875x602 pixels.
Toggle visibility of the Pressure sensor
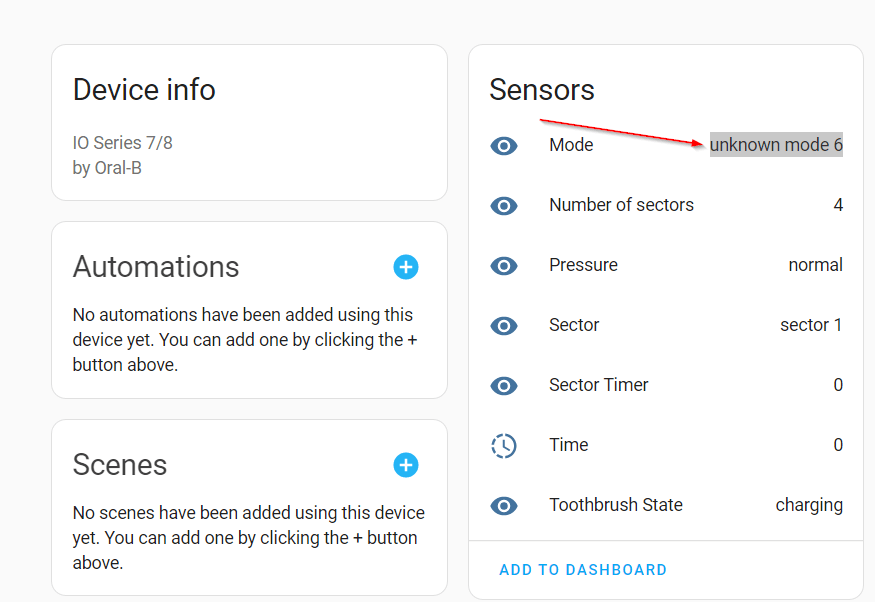[504, 265]
